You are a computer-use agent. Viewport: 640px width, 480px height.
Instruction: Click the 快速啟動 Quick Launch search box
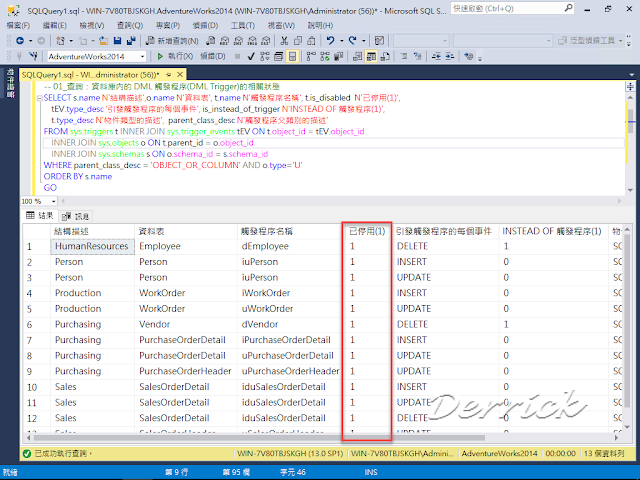point(512,8)
